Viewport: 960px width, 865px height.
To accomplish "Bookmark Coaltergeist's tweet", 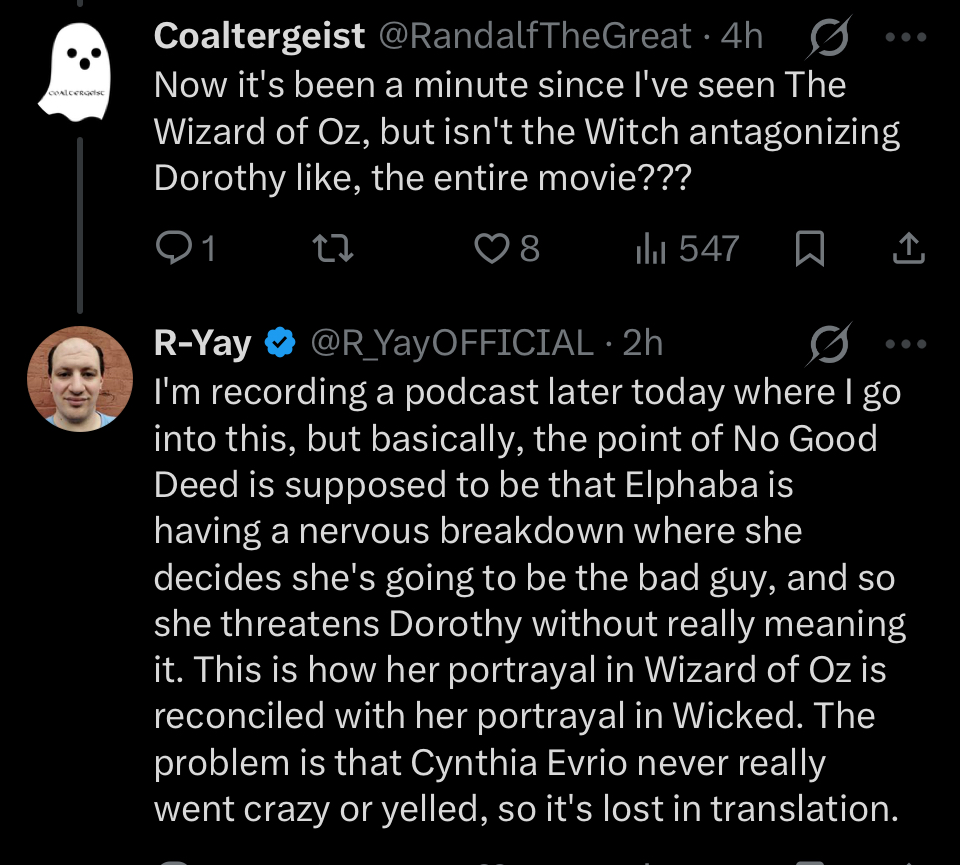I will point(808,248).
